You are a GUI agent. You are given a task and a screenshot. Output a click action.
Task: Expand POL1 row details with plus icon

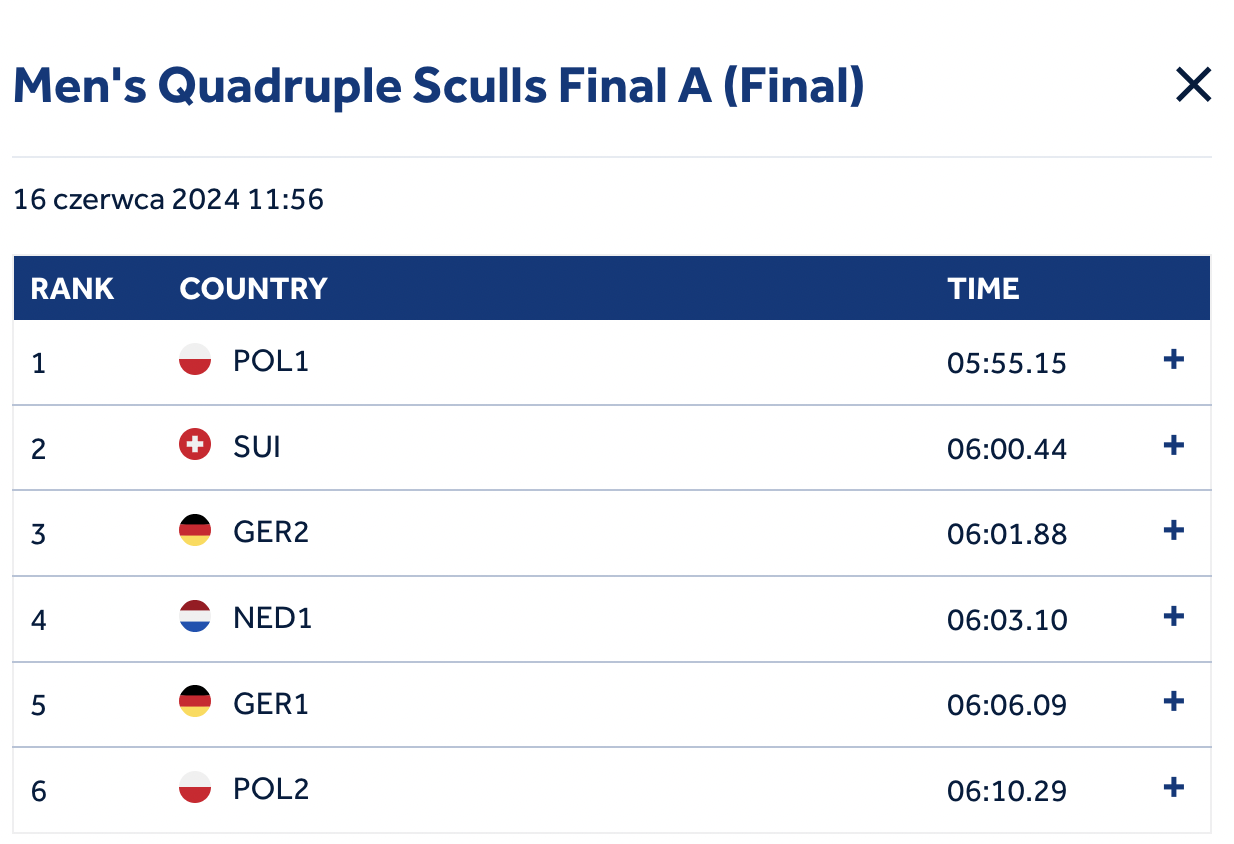click(1174, 360)
